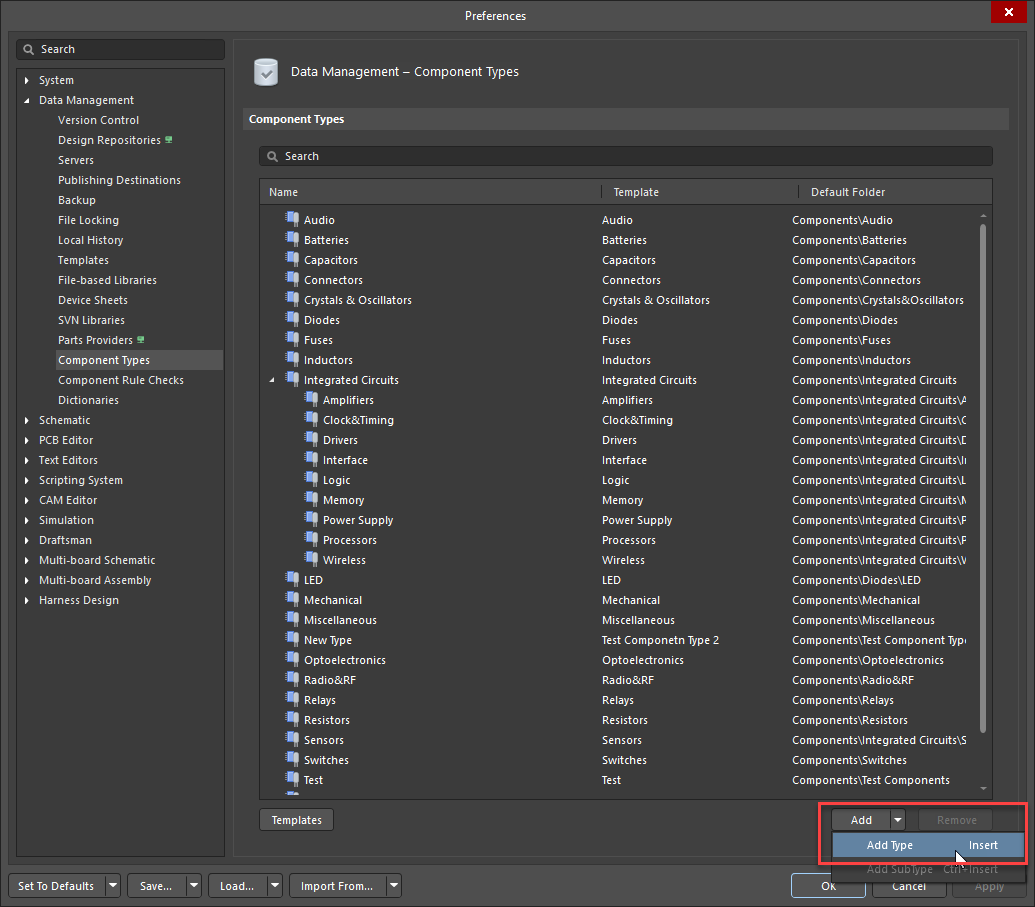Select the Test Componetn Type 2 template cell

(x=660, y=640)
